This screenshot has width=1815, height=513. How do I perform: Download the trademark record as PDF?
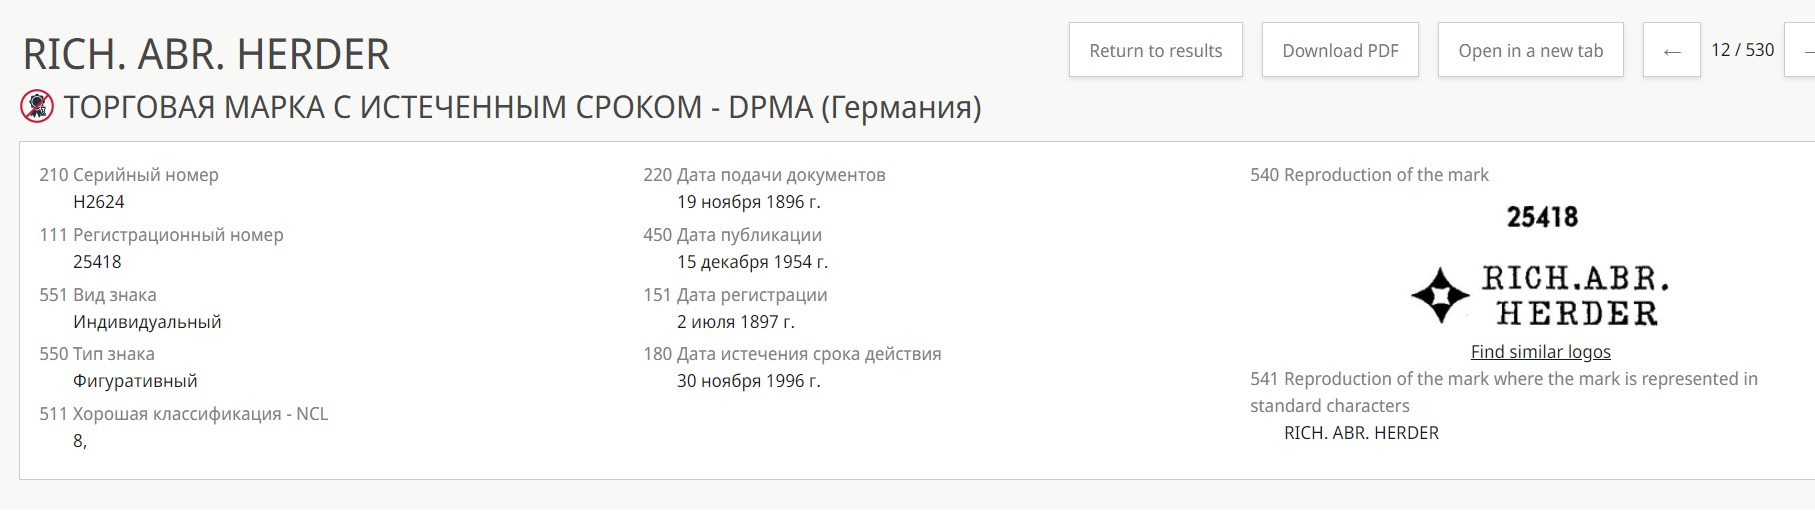click(1340, 50)
